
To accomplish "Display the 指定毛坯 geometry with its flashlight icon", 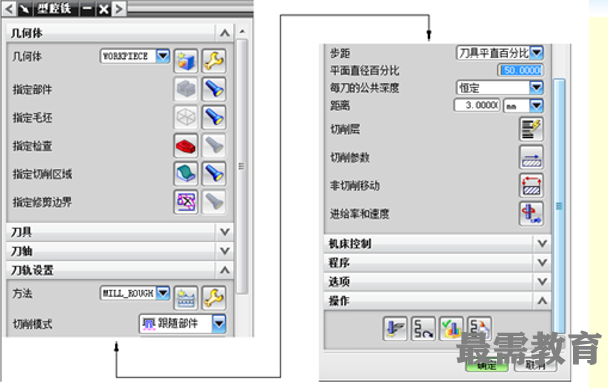I will [x=214, y=117].
